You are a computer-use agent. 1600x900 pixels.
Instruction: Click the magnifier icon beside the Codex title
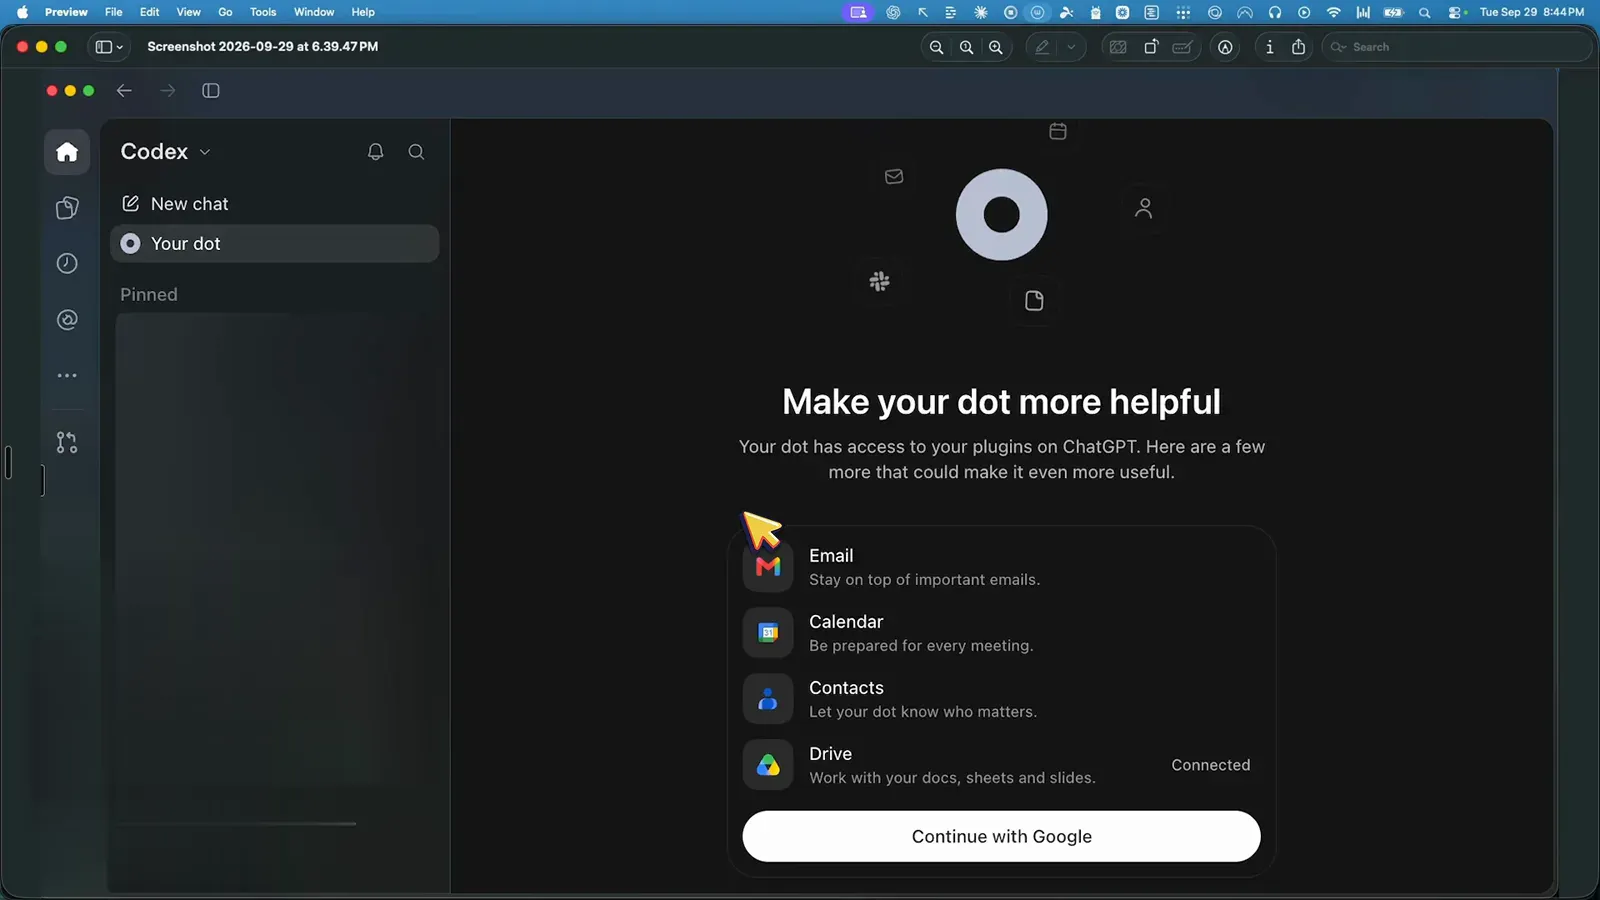coord(417,152)
